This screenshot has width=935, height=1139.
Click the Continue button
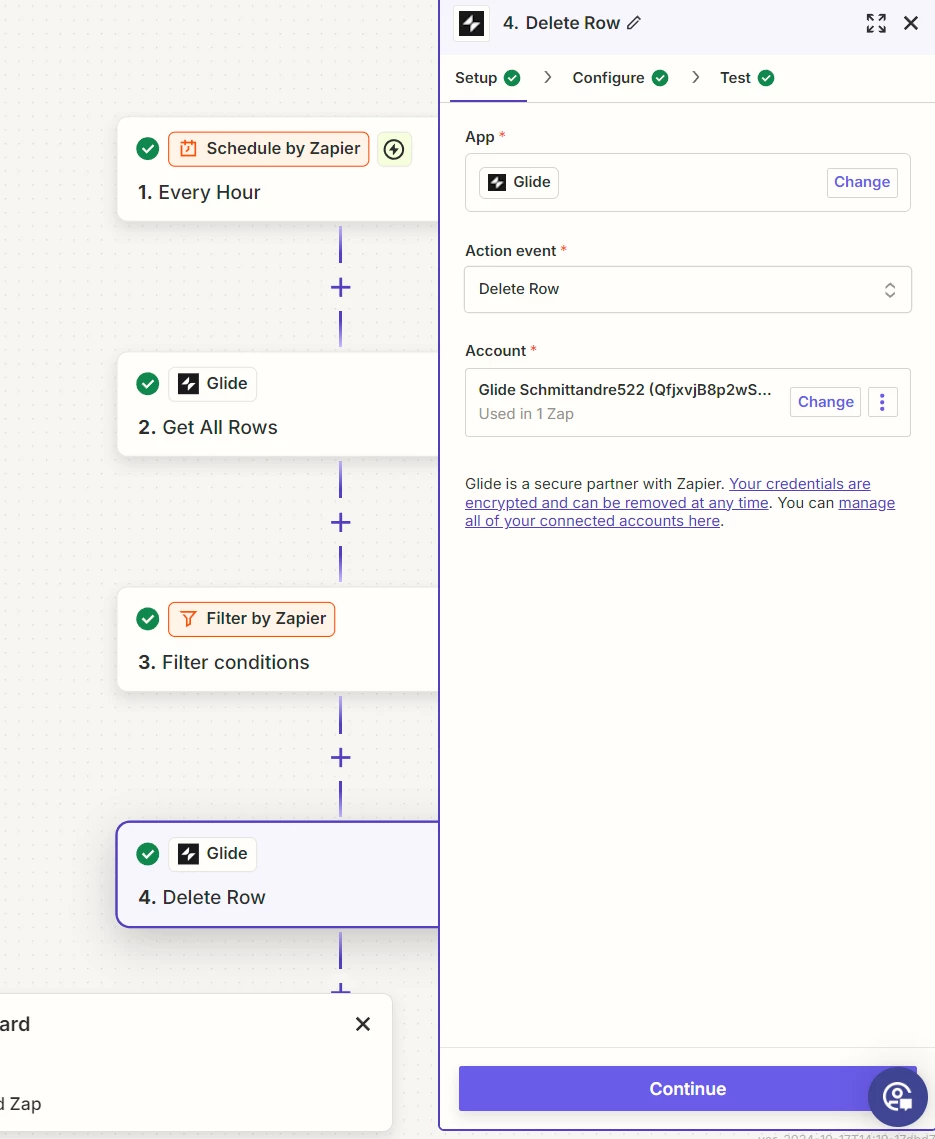(x=687, y=1088)
